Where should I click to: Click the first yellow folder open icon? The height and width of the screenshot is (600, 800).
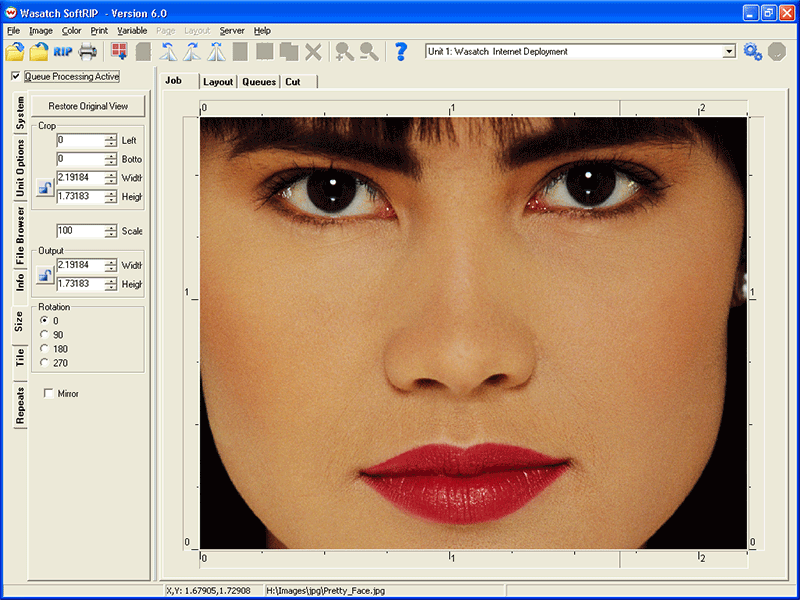(15, 51)
